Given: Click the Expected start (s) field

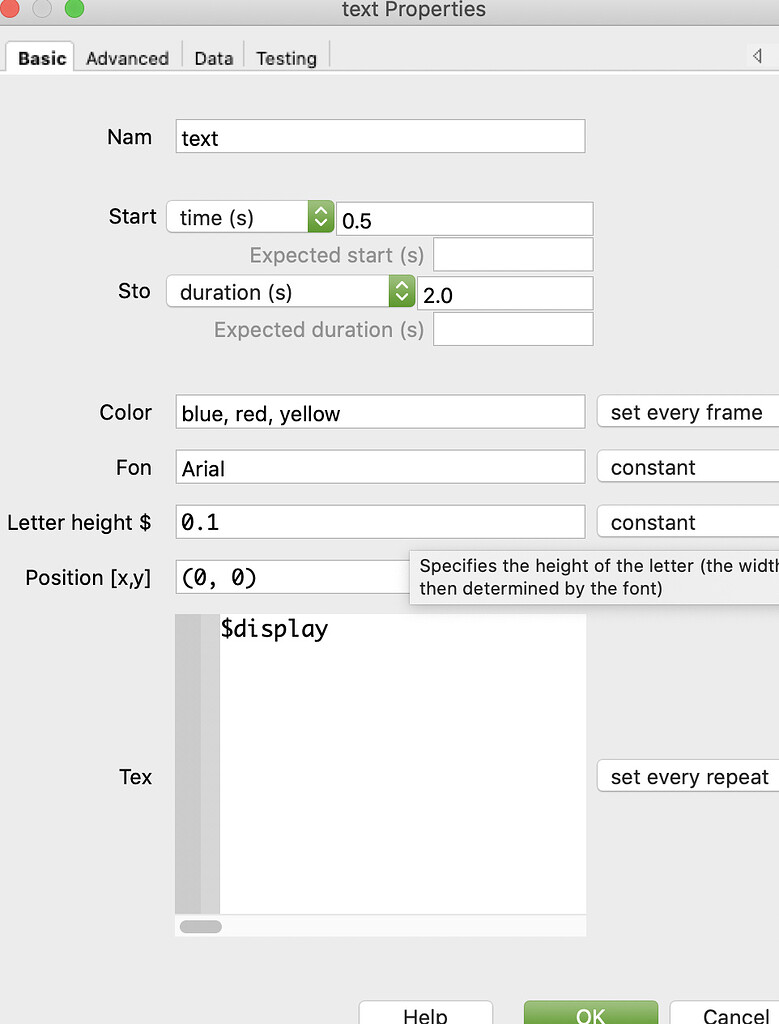Looking at the screenshot, I should coord(512,254).
